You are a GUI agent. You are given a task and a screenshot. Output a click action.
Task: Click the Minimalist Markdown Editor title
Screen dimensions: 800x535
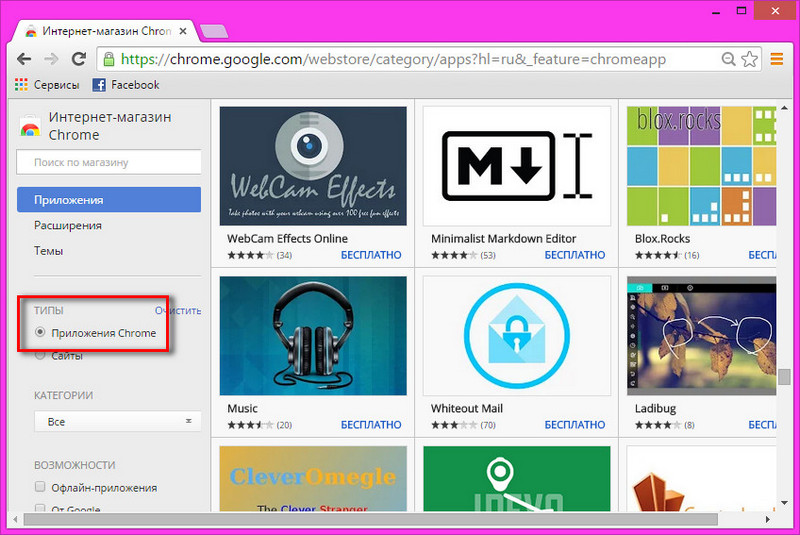coord(504,238)
